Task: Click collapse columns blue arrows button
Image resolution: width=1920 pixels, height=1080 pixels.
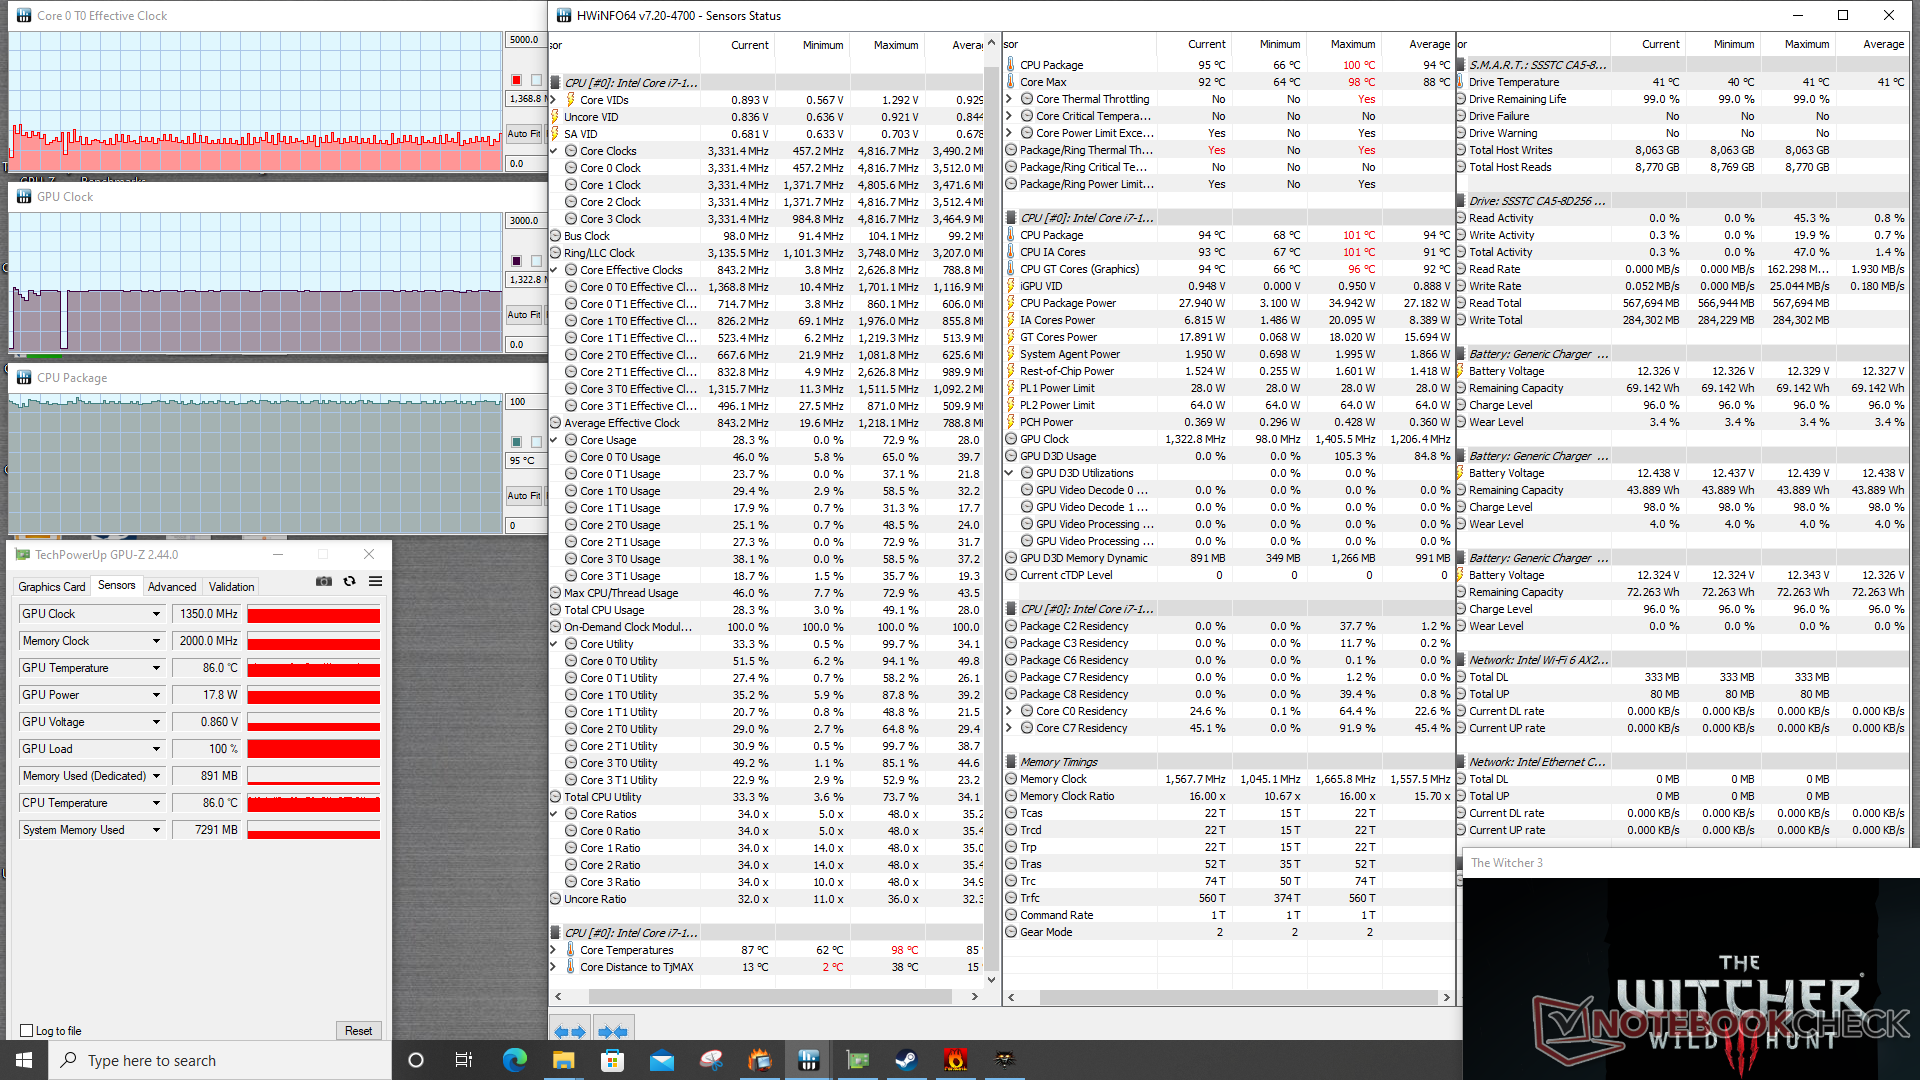Action: [x=612, y=1031]
